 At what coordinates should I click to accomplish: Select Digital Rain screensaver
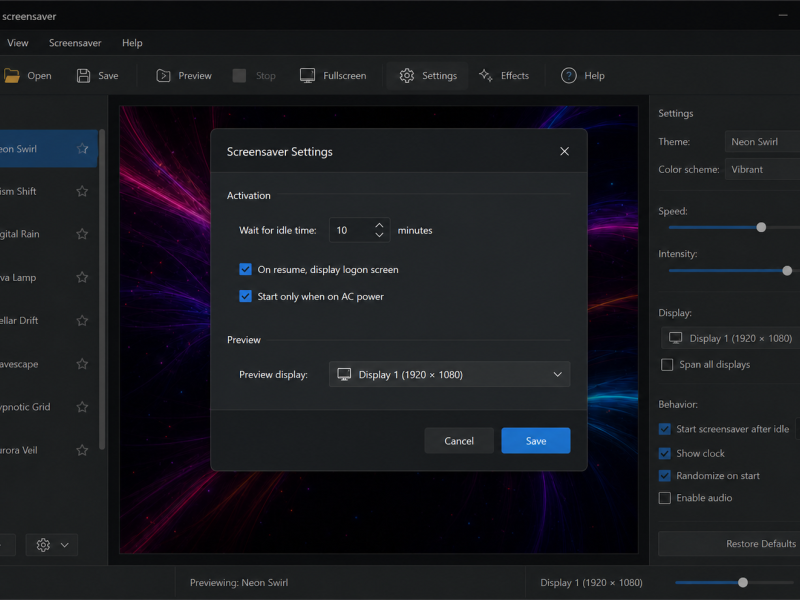(x=48, y=234)
